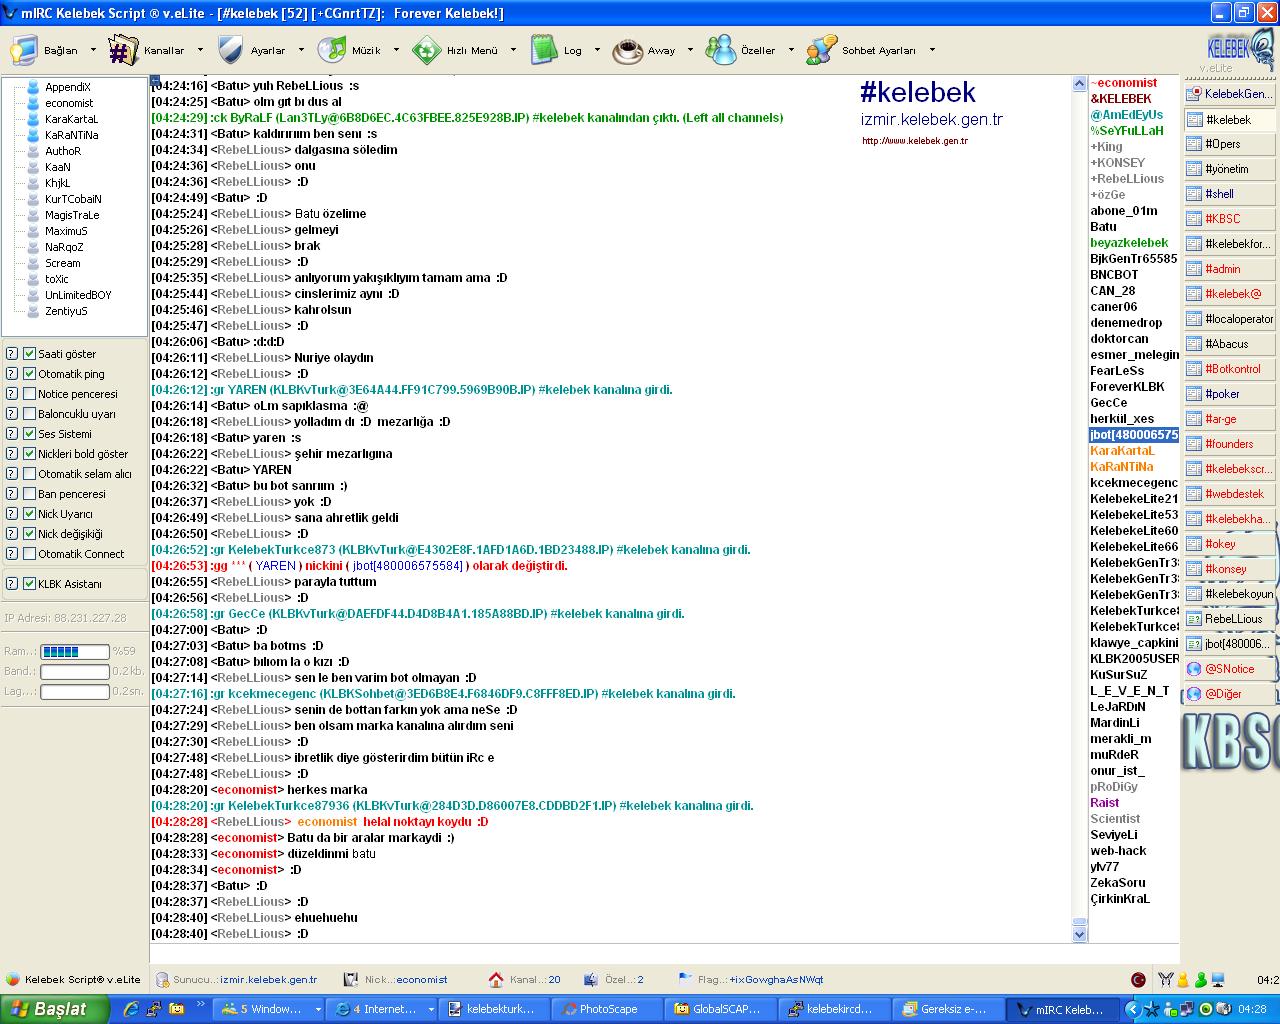Enable Otomatik selam alıcı checkbox
This screenshot has width=1280, height=1024.
pos(30,474)
